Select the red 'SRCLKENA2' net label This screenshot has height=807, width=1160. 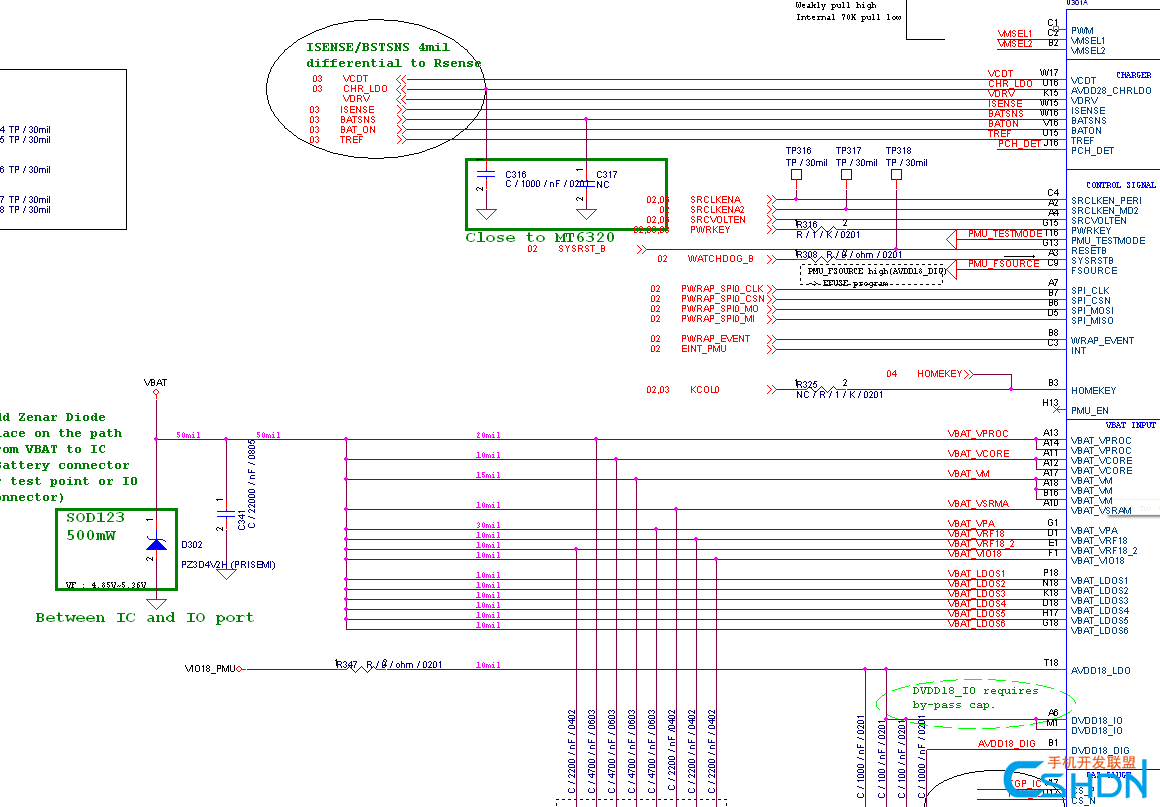point(718,210)
